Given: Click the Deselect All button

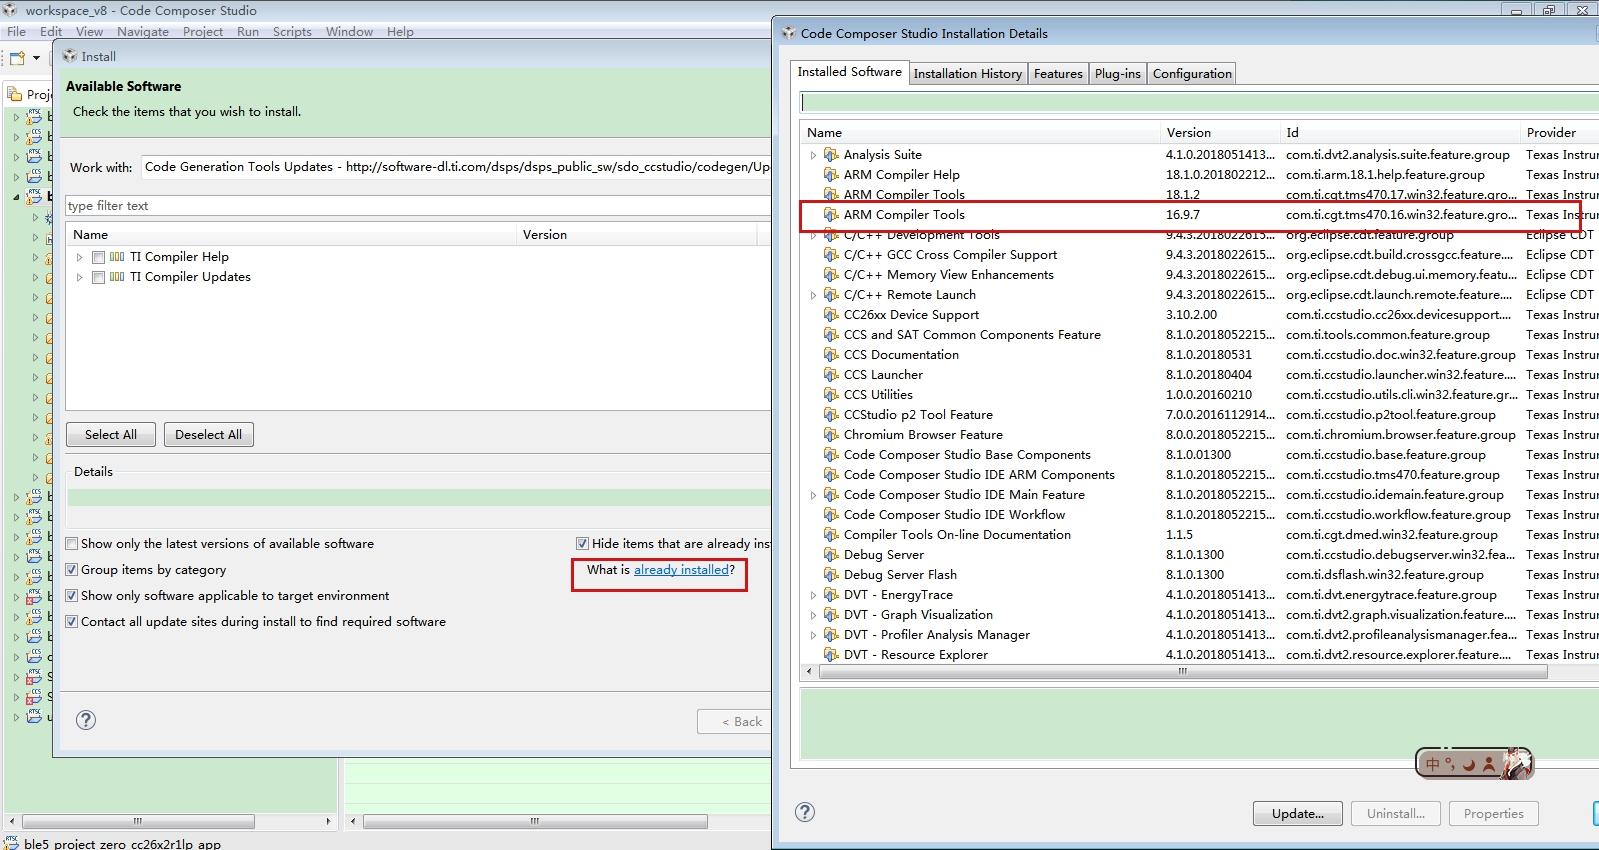Looking at the screenshot, I should click(x=208, y=435).
